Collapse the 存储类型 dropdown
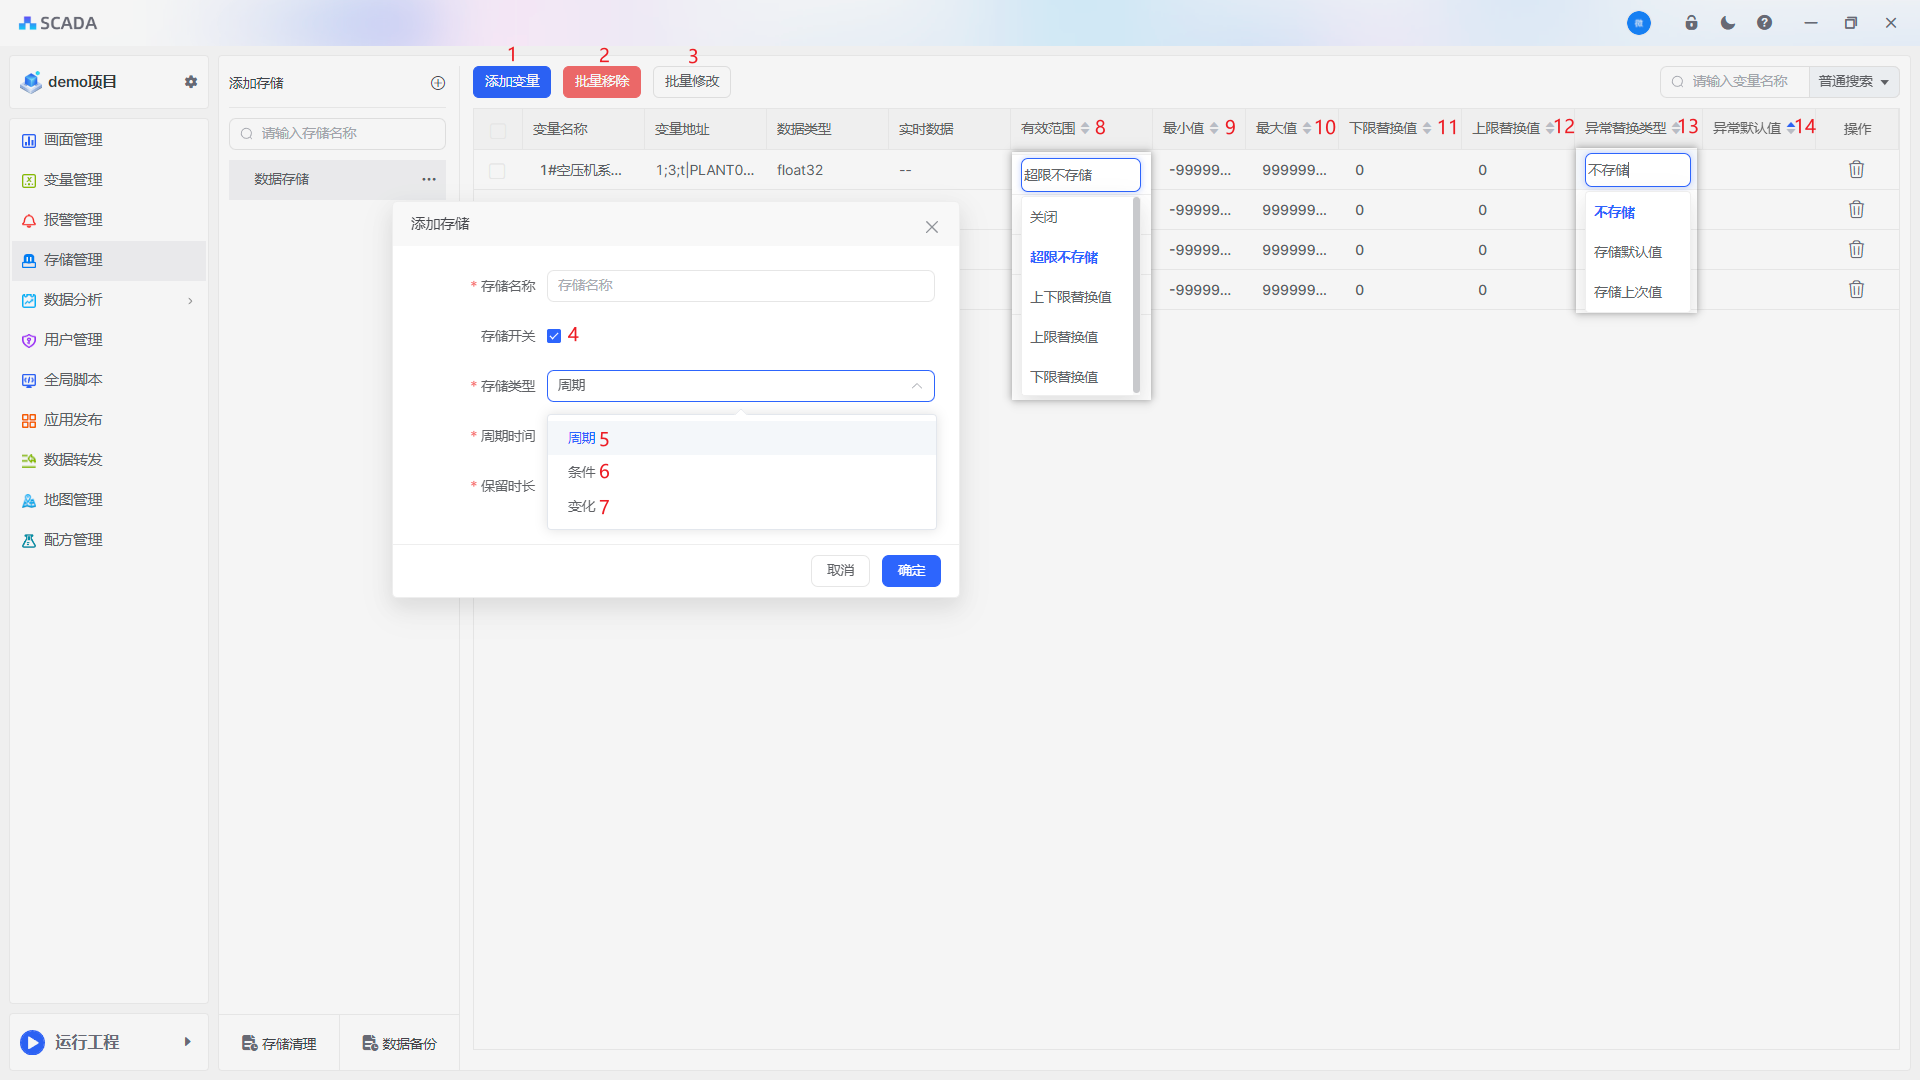Viewport: 1920px width, 1080px height. (x=916, y=386)
